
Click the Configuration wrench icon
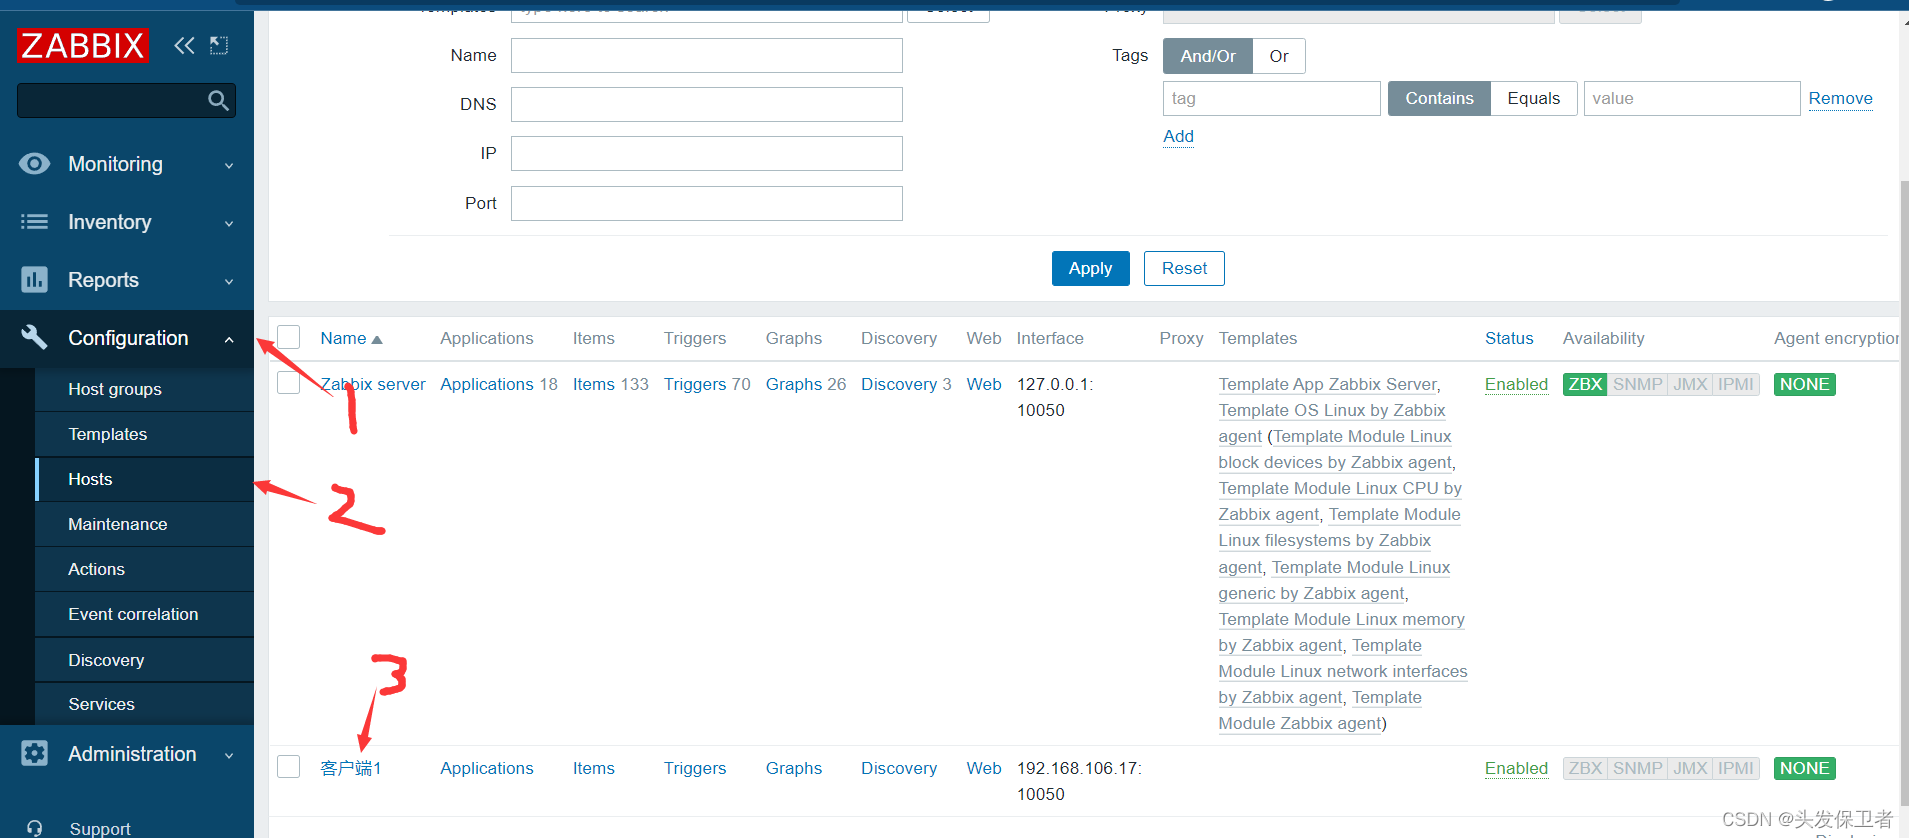[x=34, y=337]
